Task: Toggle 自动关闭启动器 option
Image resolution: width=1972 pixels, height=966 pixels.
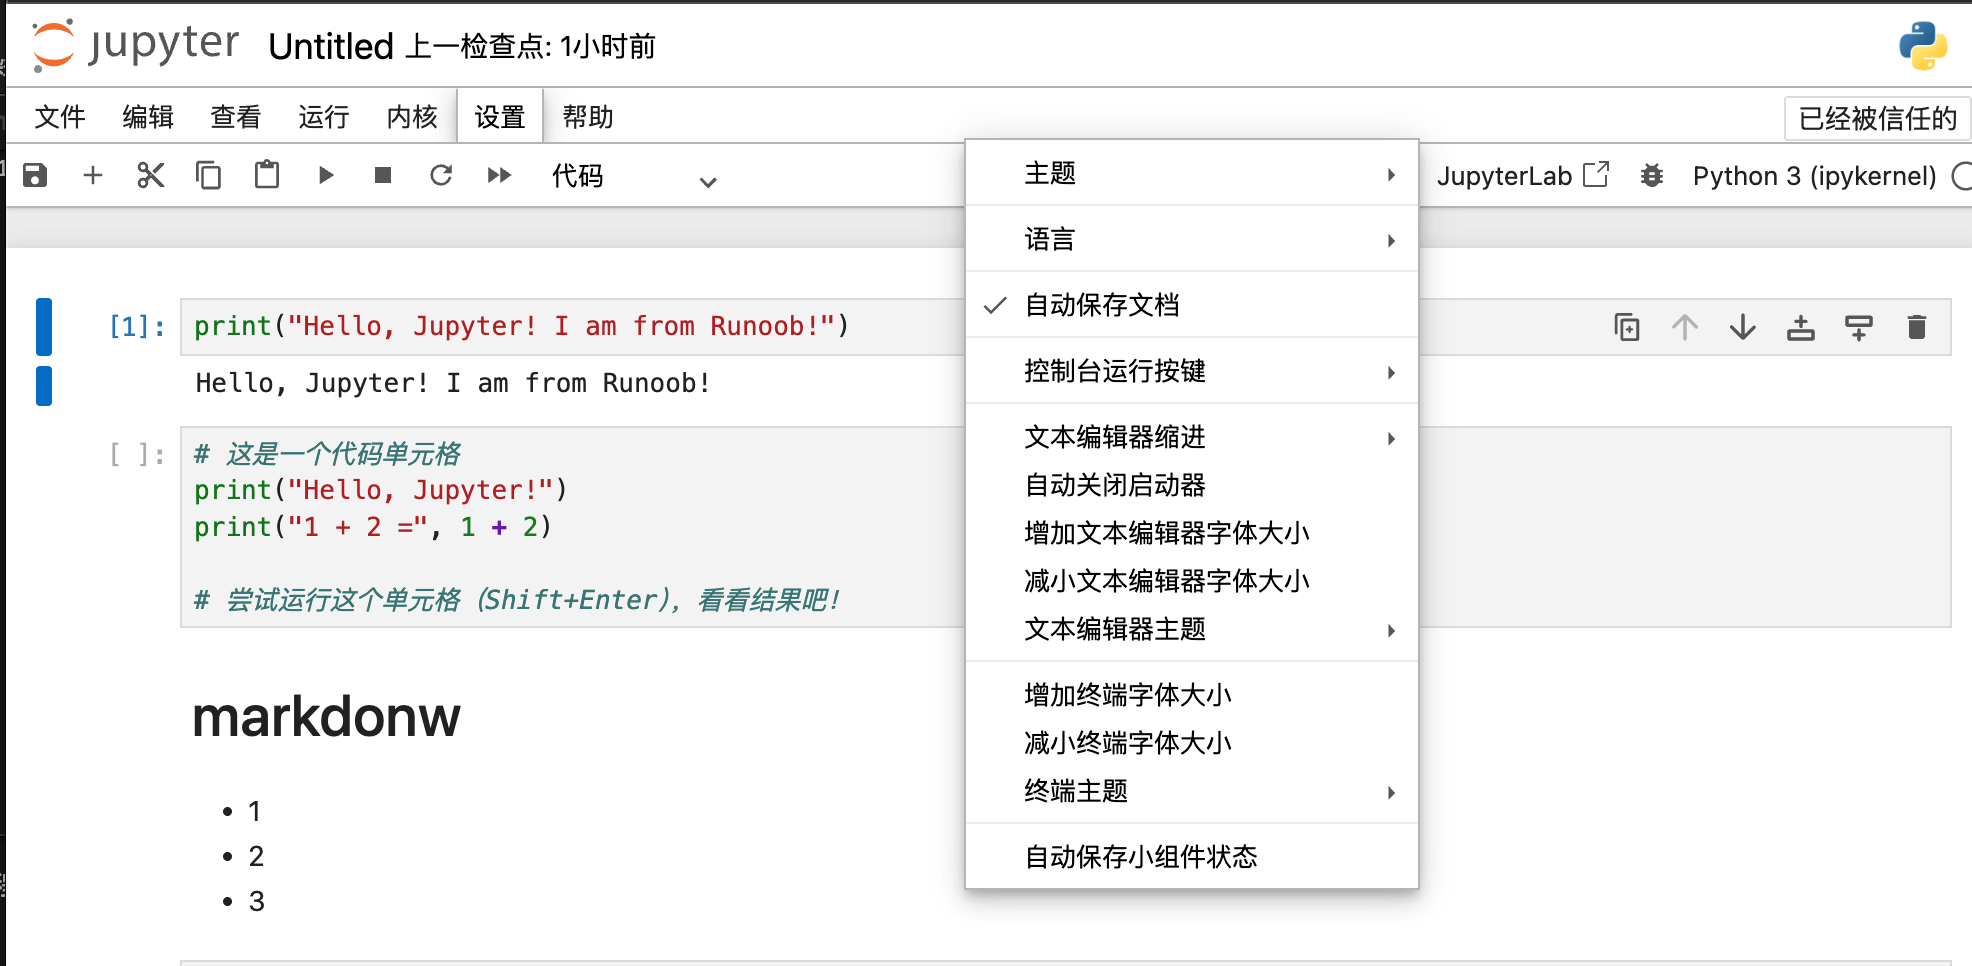Action: pyautogui.click(x=1192, y=485)
